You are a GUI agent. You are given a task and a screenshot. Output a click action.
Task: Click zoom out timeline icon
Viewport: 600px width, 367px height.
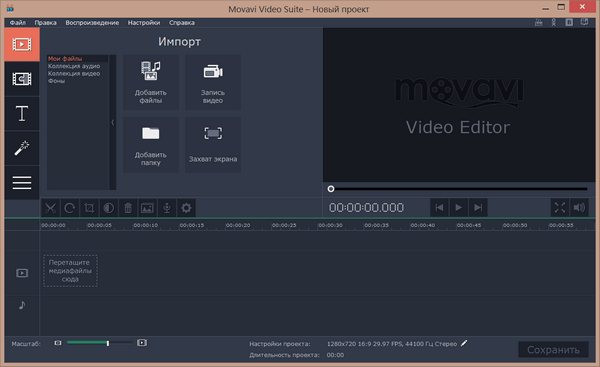58,343
